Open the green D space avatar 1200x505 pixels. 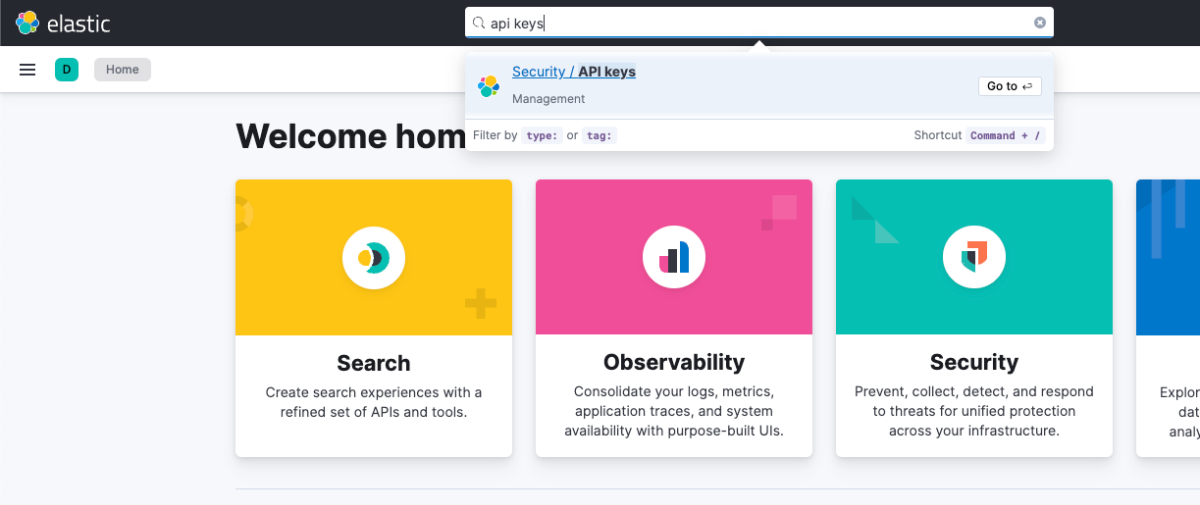pos(66,69)
